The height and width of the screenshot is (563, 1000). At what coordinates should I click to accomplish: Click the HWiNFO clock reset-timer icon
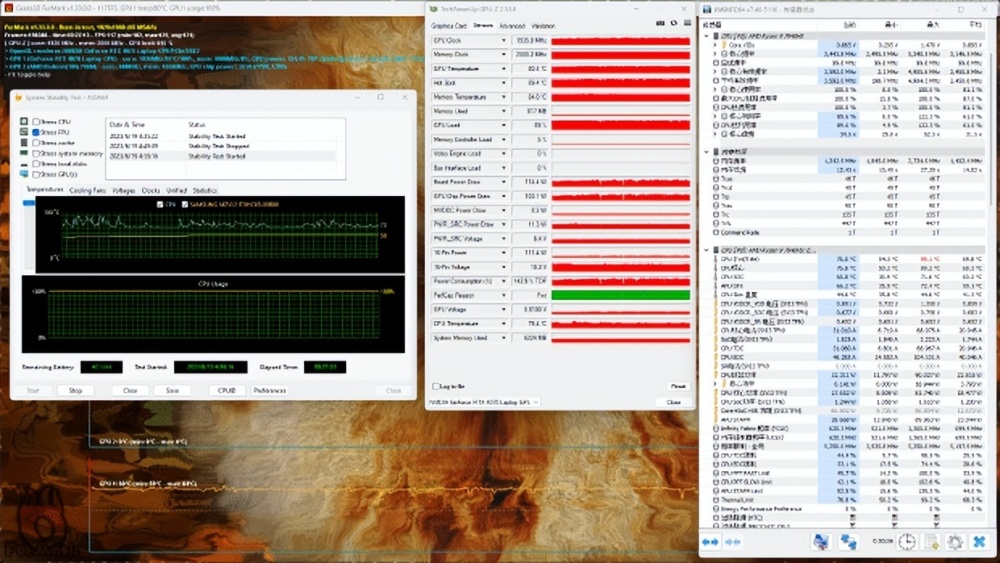(907, 542)
